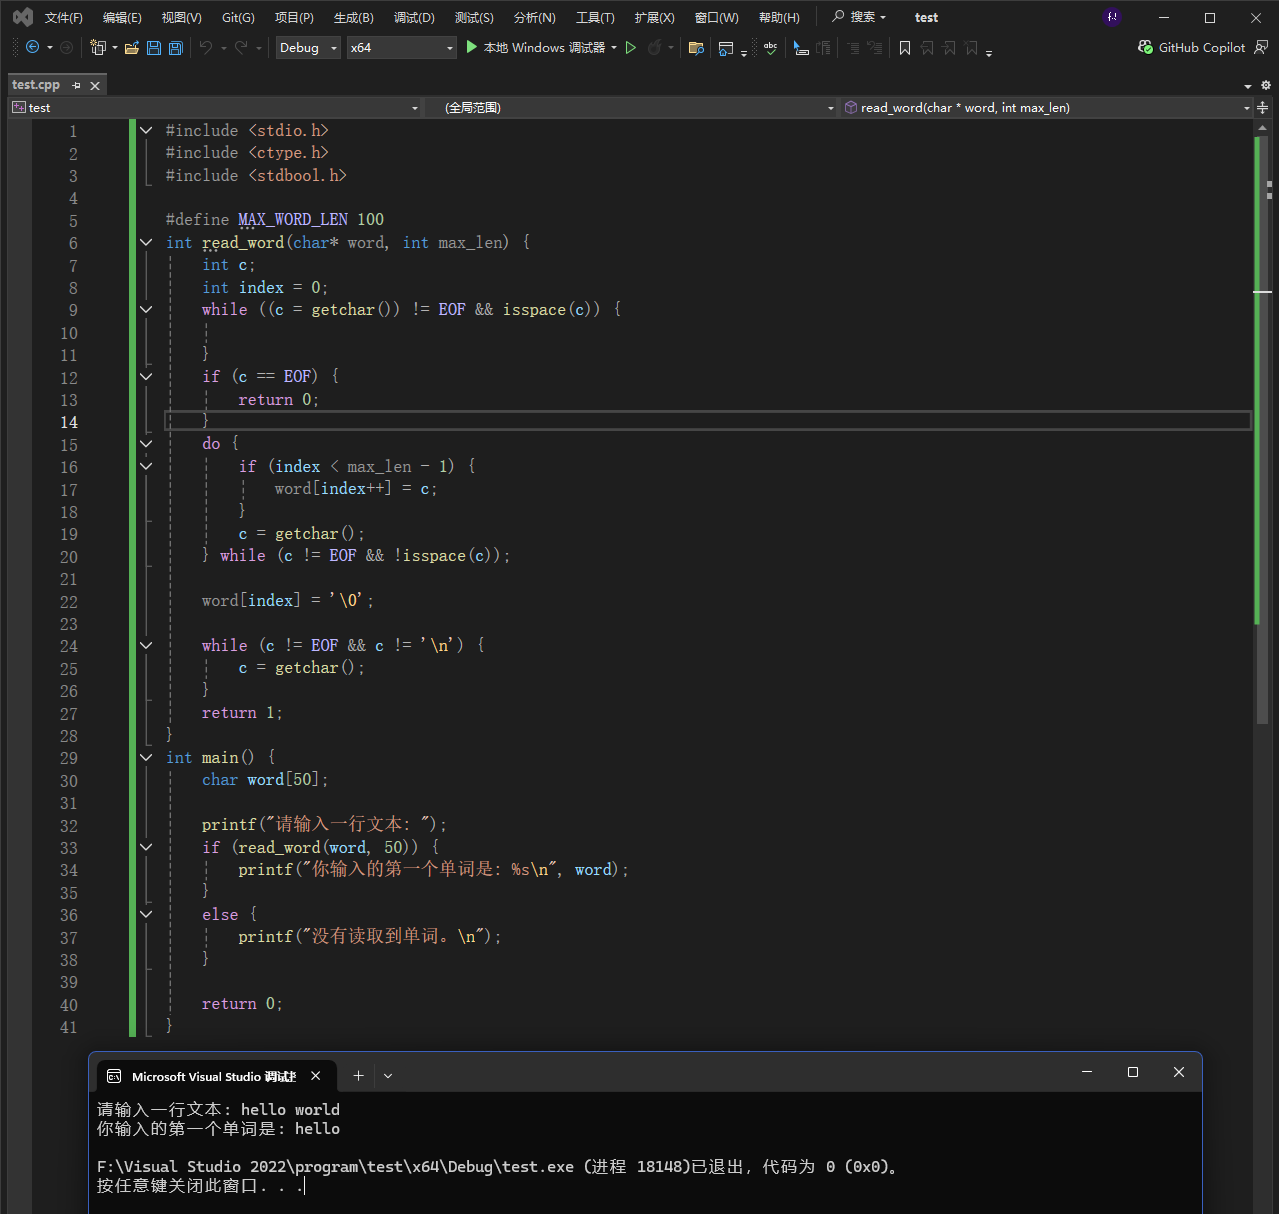Click the New Project icon
Screen dimensions: 1279x1214
(98, 47)
